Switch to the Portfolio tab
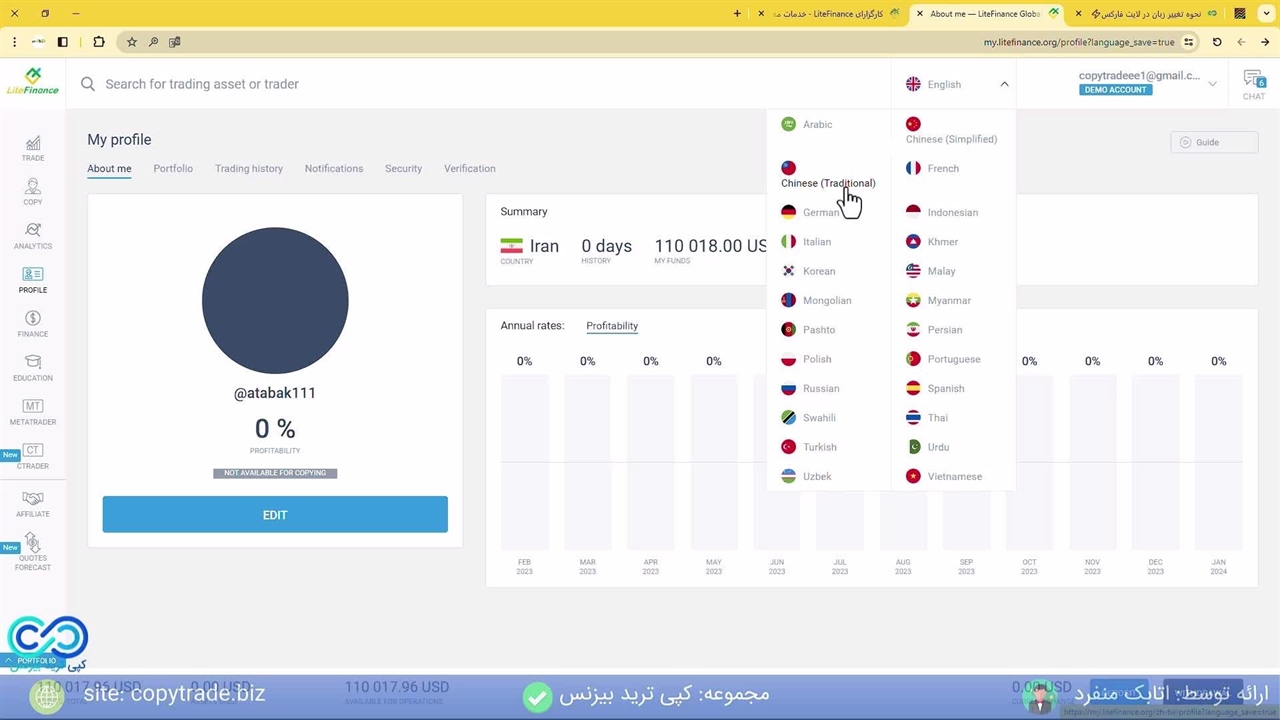 coord(173,169)
